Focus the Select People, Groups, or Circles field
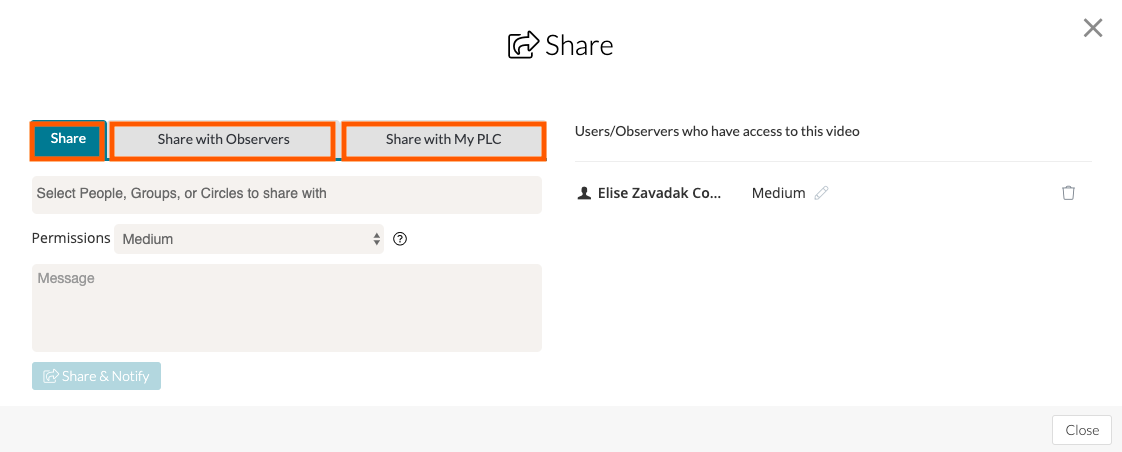 pyautogui.click(x=287, y=194)
